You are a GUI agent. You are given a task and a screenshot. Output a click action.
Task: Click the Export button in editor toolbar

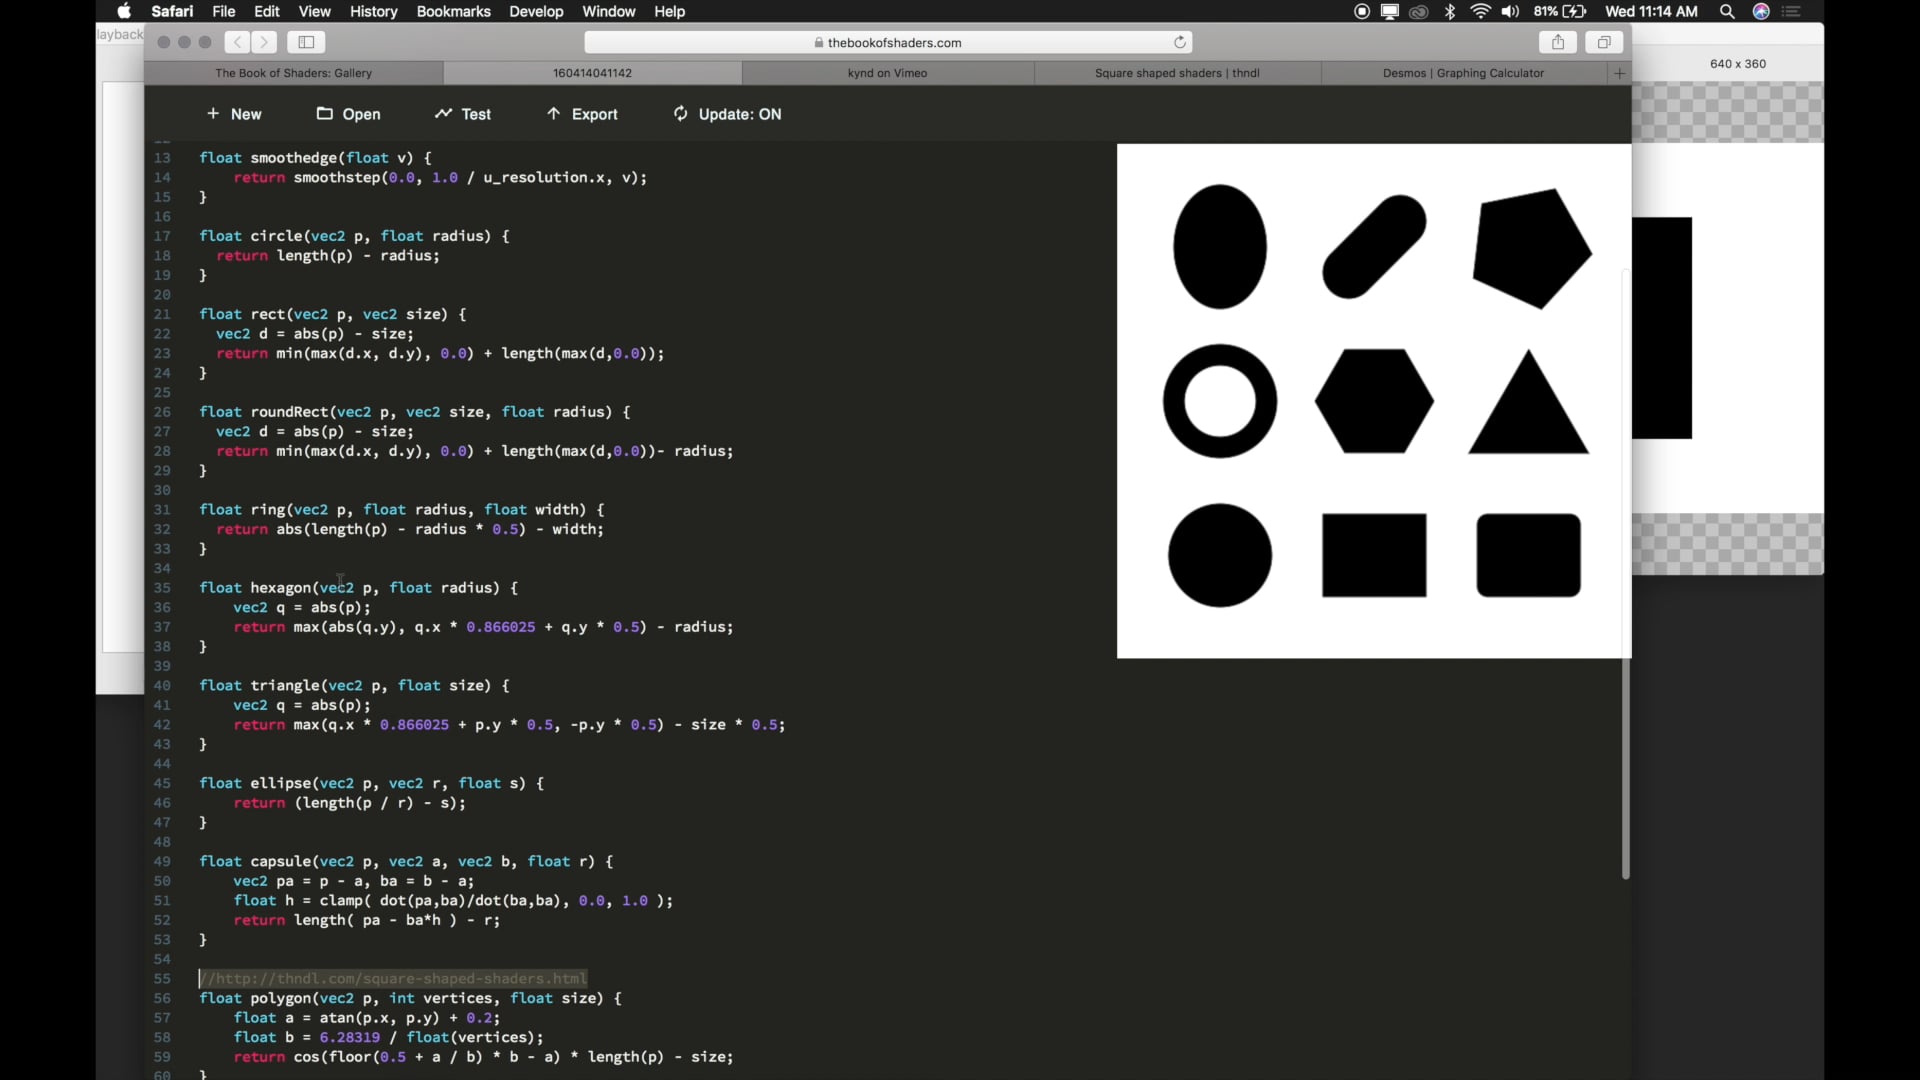pos(582,114)
